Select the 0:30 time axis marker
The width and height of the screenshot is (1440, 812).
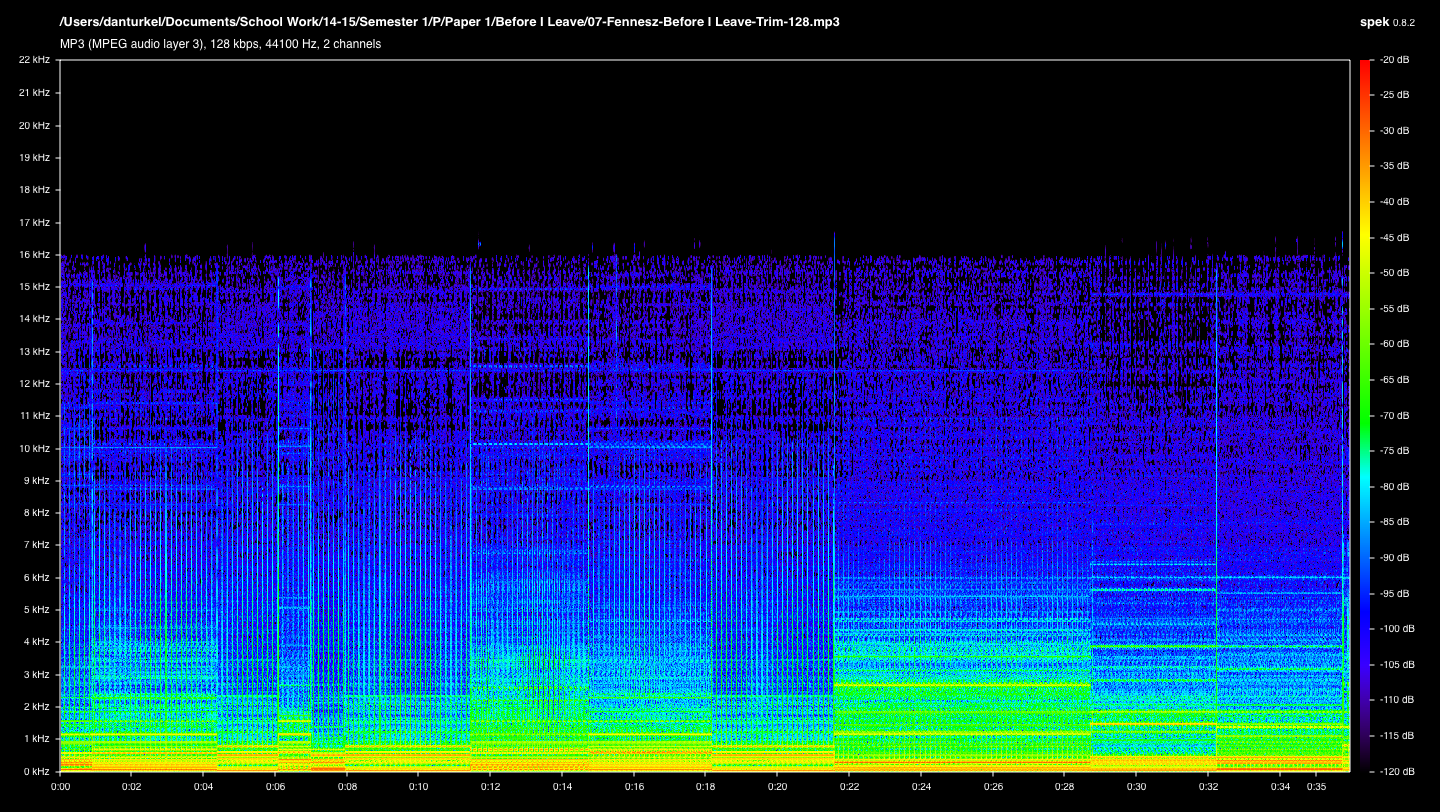point(1135,787)
